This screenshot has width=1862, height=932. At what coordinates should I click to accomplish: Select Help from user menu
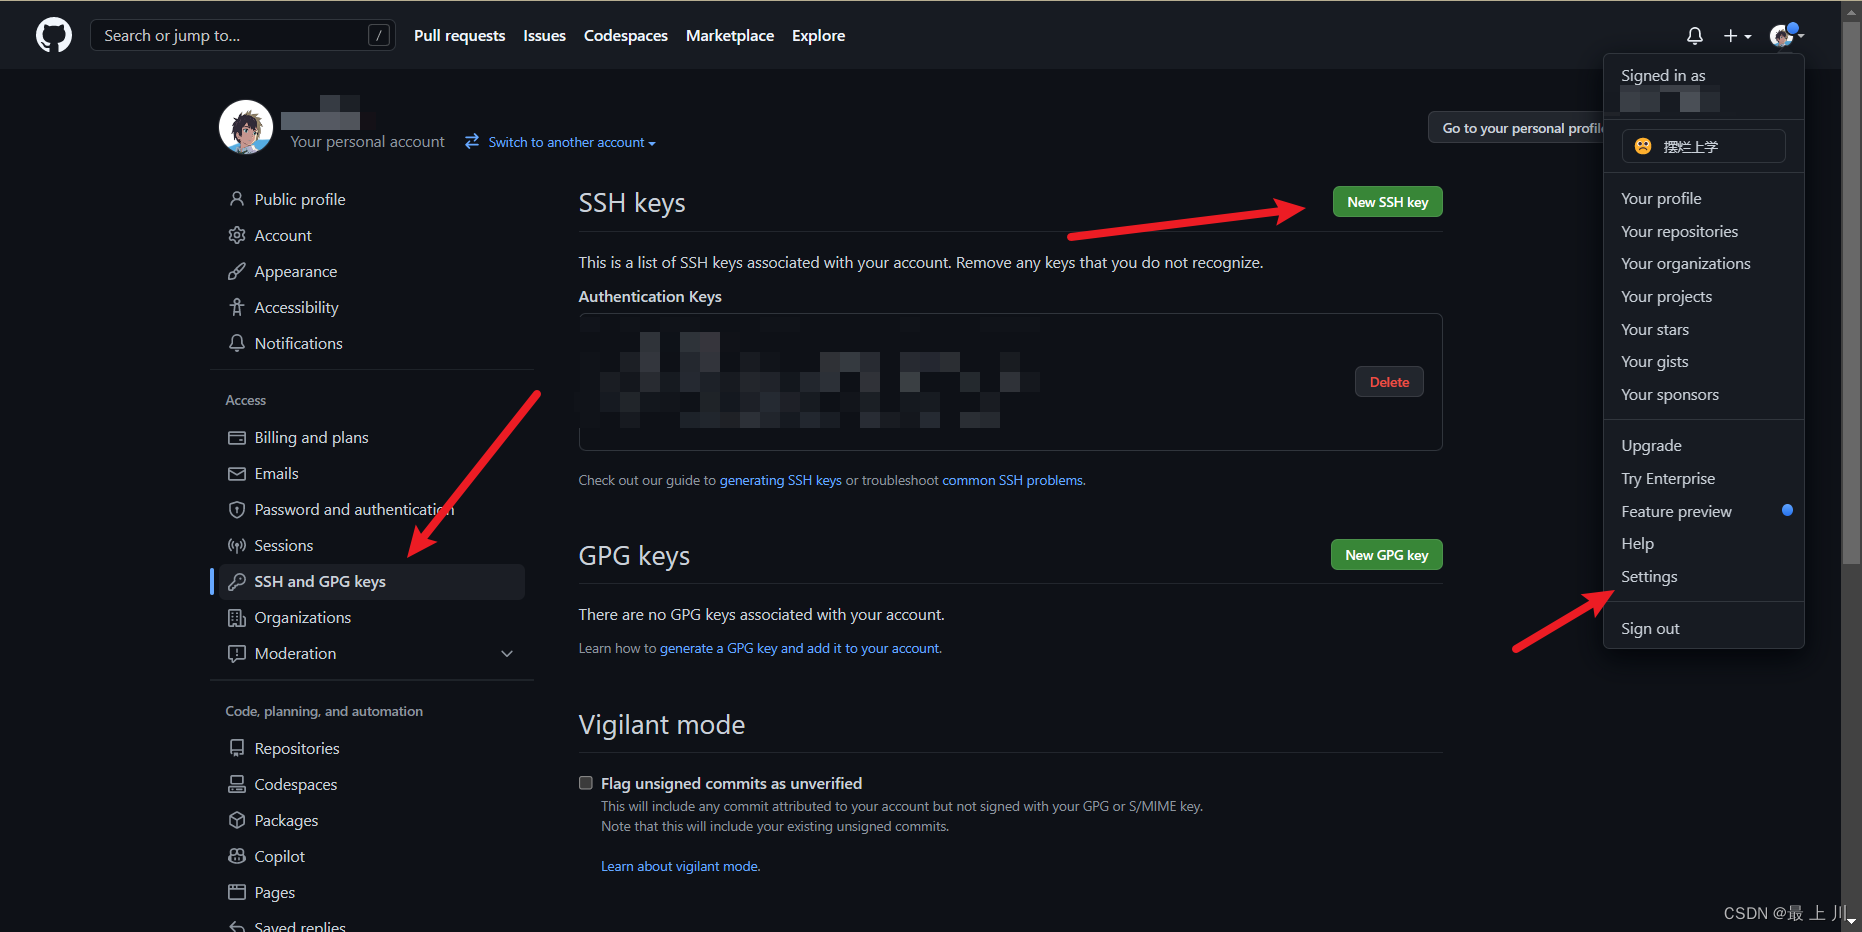(x=1703, y=543)
